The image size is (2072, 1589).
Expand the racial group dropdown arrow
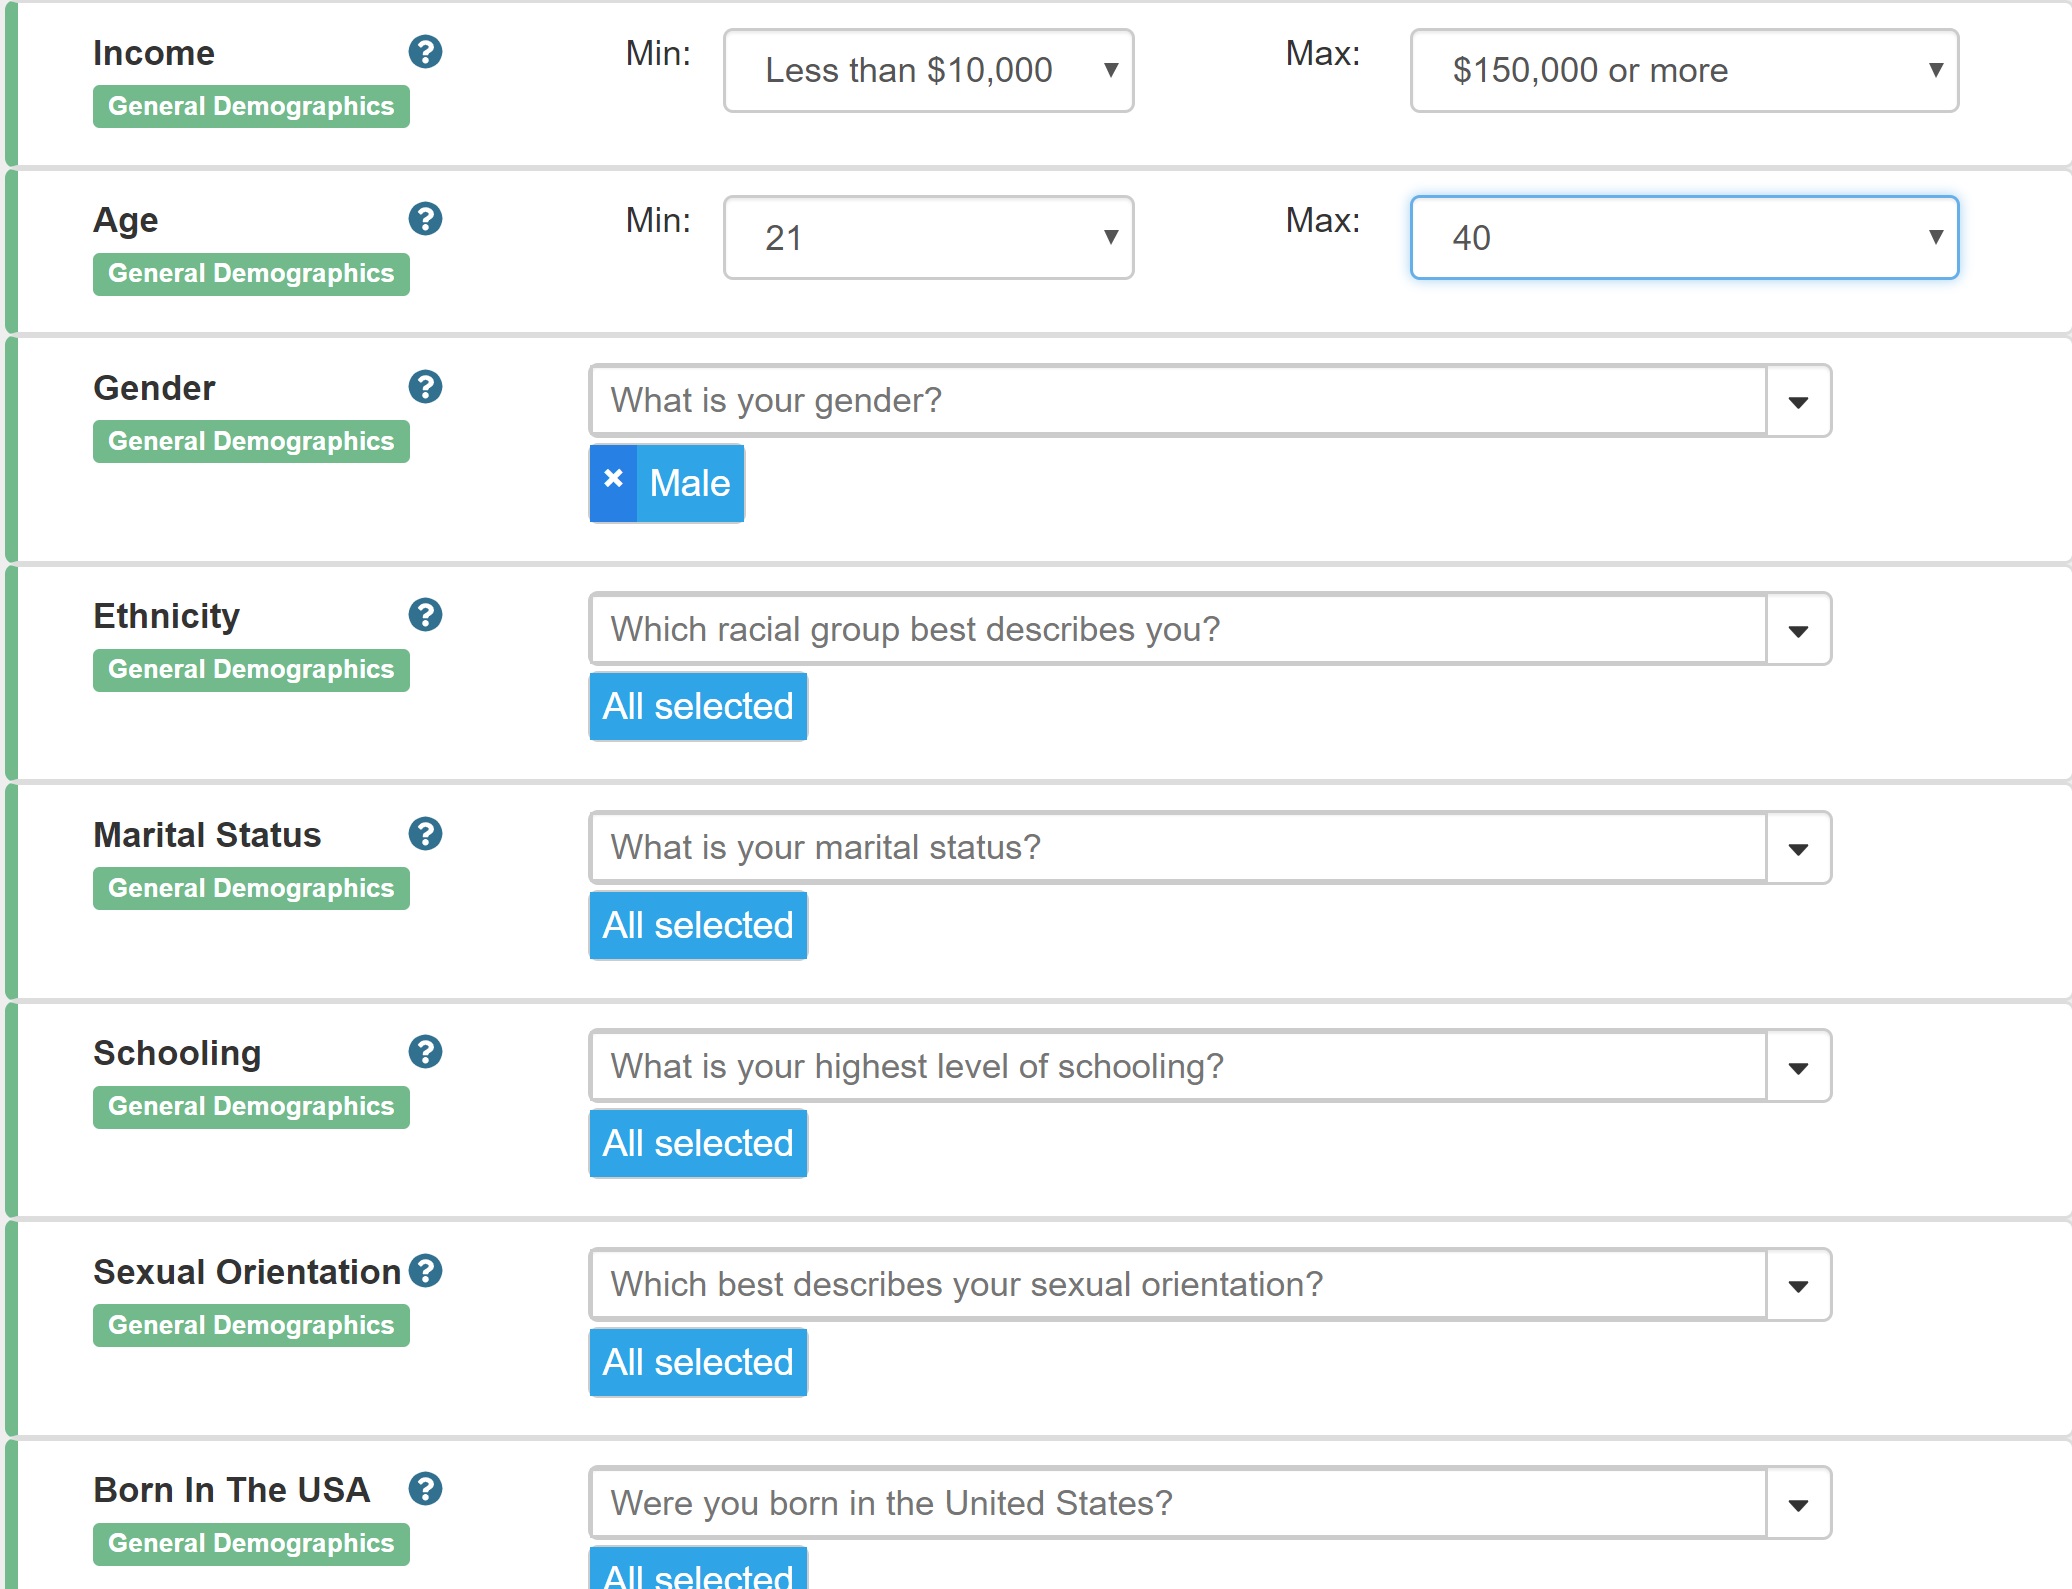(x=1798, y=629)
